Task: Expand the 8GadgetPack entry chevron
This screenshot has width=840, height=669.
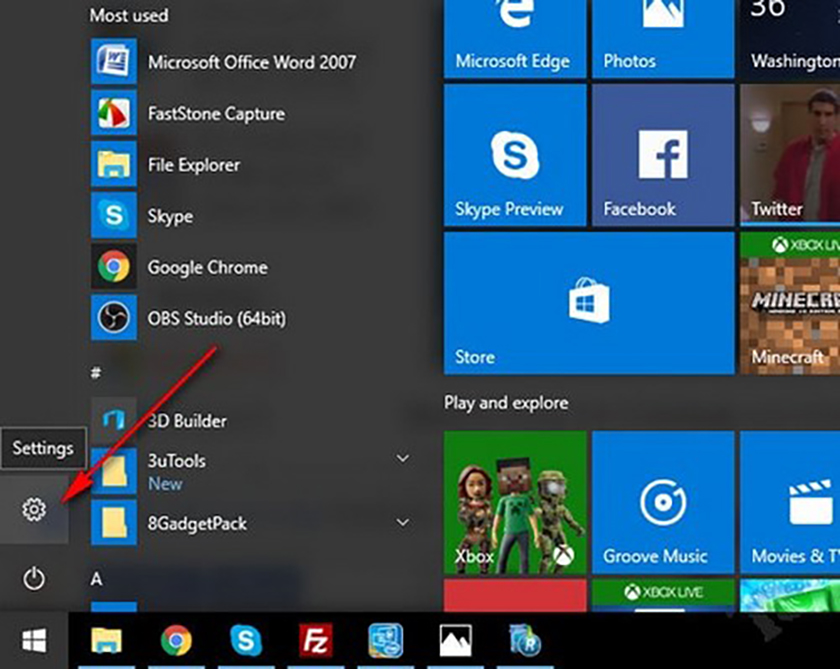Action: tap(403, 523)
